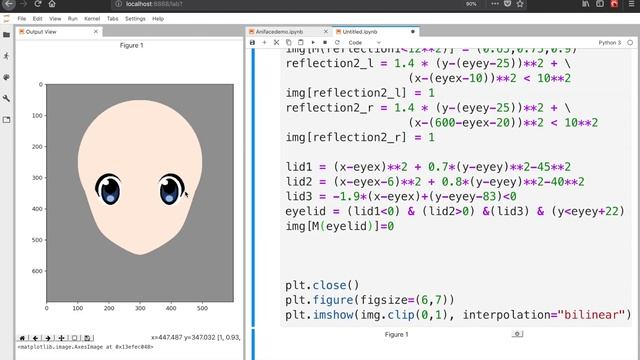Click the Python 3 kernel name
This screenshot has width=640, height=360.
[x=610, y=42]
